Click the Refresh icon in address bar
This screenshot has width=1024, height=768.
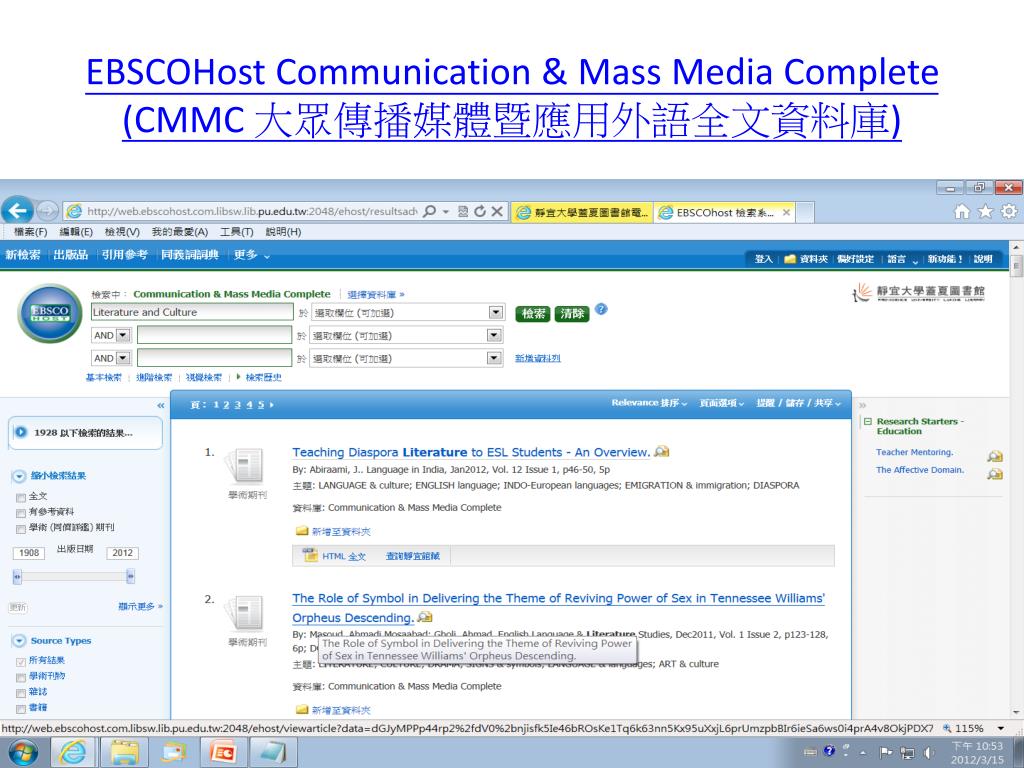coord(480,212)
